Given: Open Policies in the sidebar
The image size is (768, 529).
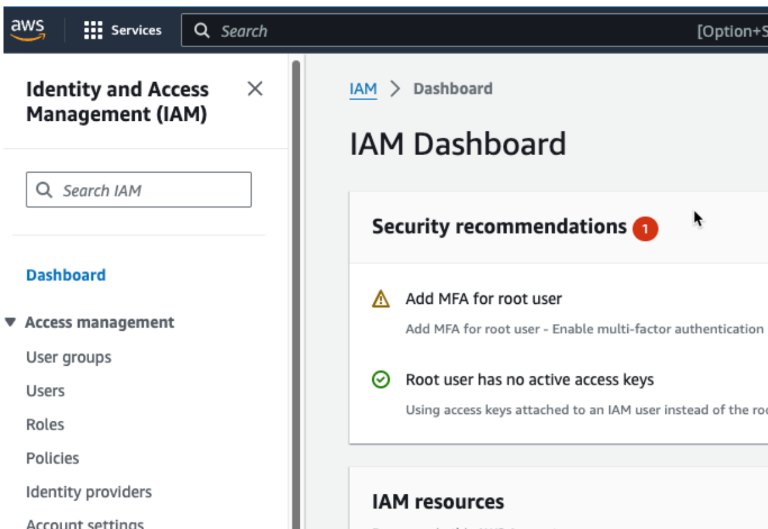Looking at the screenshot, I should click(52, 458).
